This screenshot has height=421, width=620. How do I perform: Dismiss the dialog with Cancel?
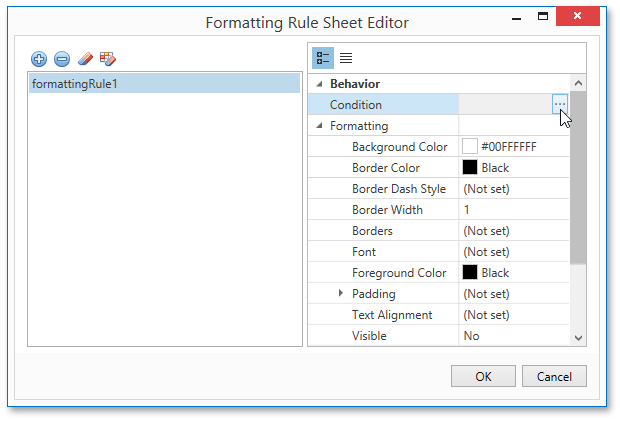point(554,376)
